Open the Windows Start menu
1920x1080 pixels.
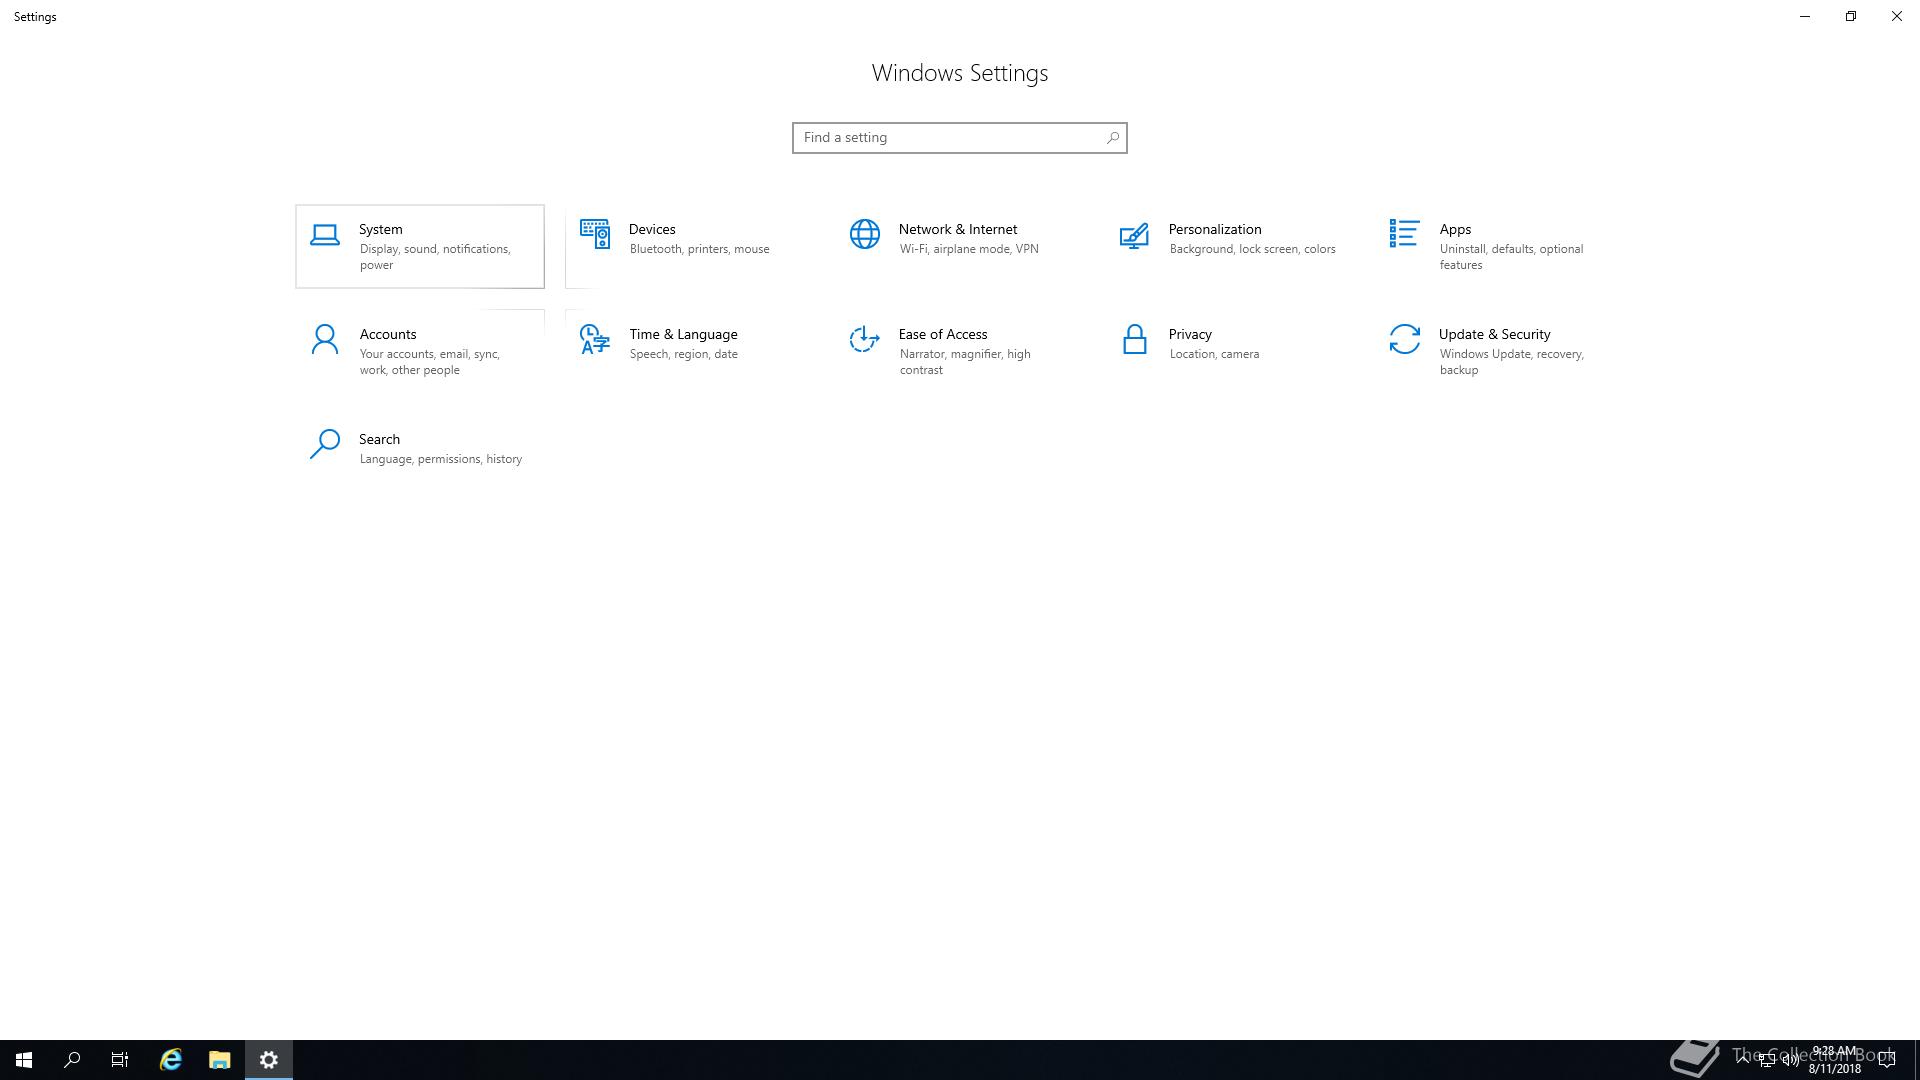point(24,1060)
